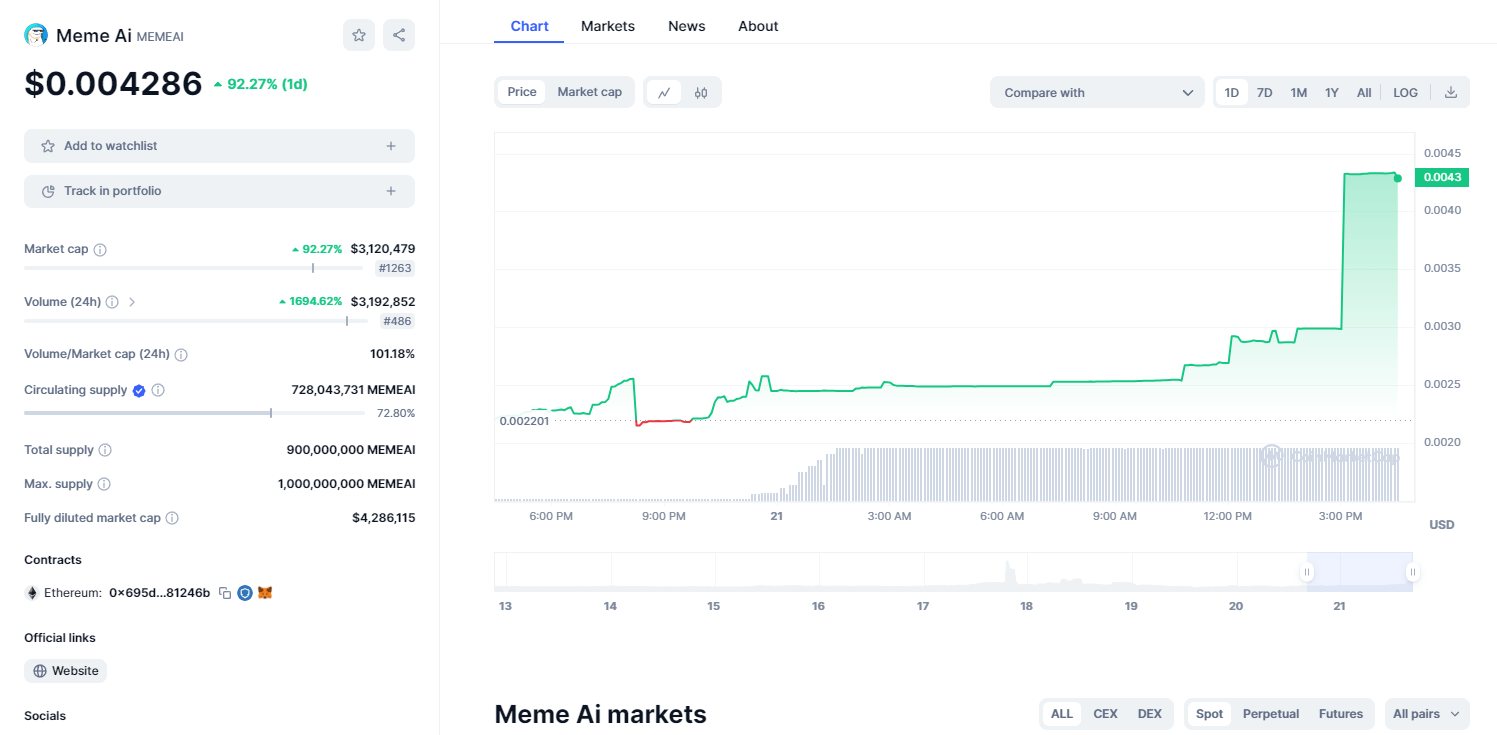
Task: Click the blue shield security icon
Action: pos(245,593)
